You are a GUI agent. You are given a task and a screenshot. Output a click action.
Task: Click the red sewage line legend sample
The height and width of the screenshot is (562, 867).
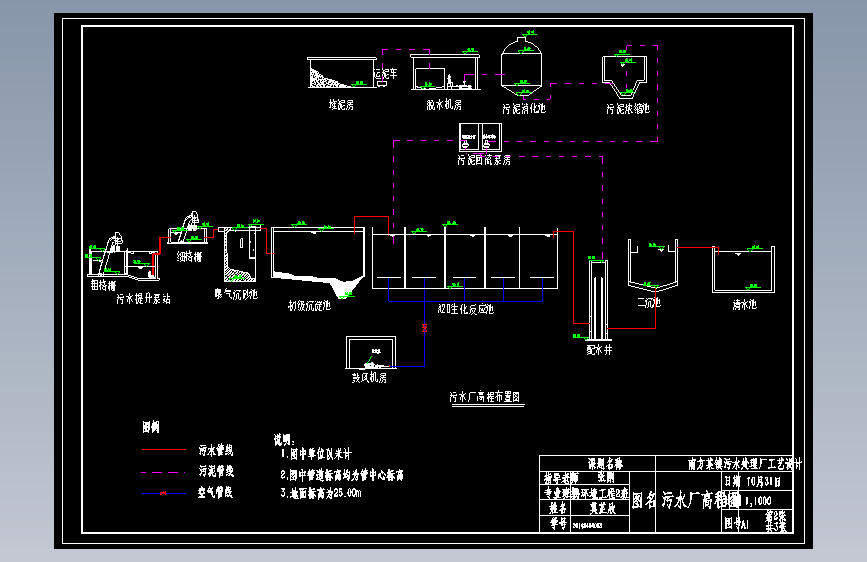[164, 450]
